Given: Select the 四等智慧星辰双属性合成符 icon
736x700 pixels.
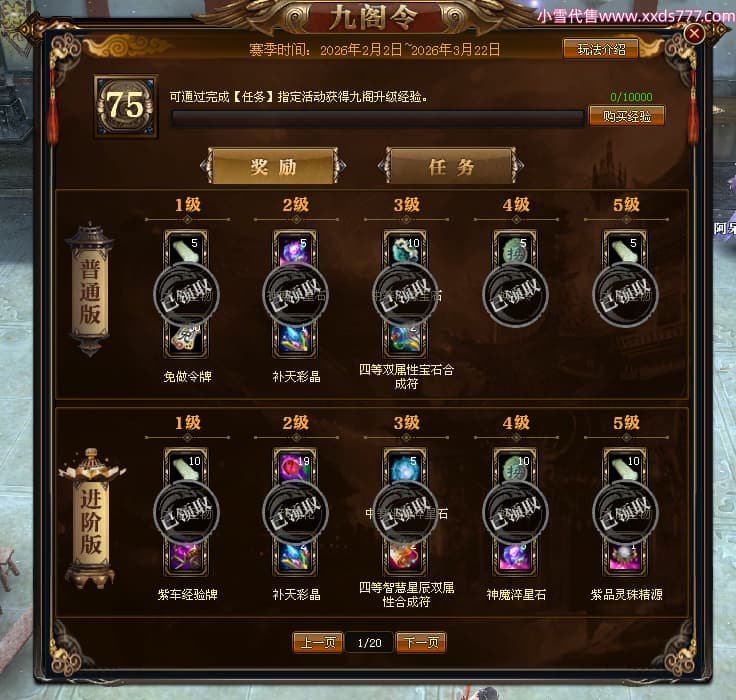Looking at the screenshot, I should click(406, 558).
